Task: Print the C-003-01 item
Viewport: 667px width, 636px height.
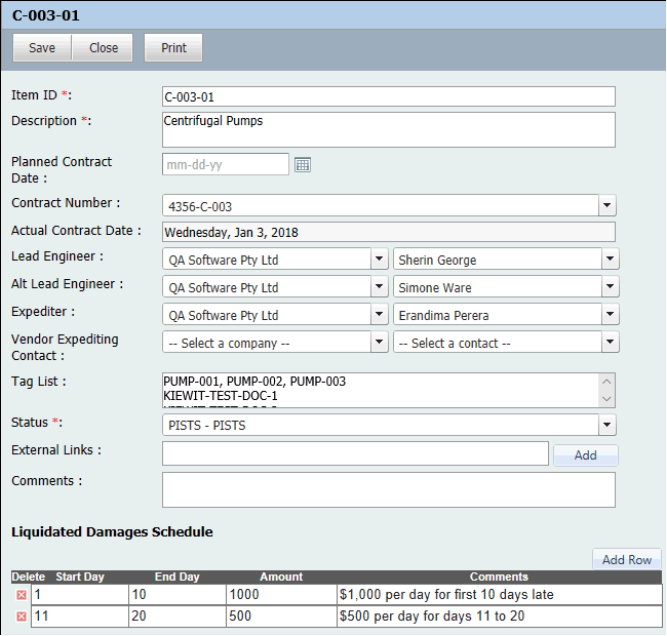Action: pos(174,48)
